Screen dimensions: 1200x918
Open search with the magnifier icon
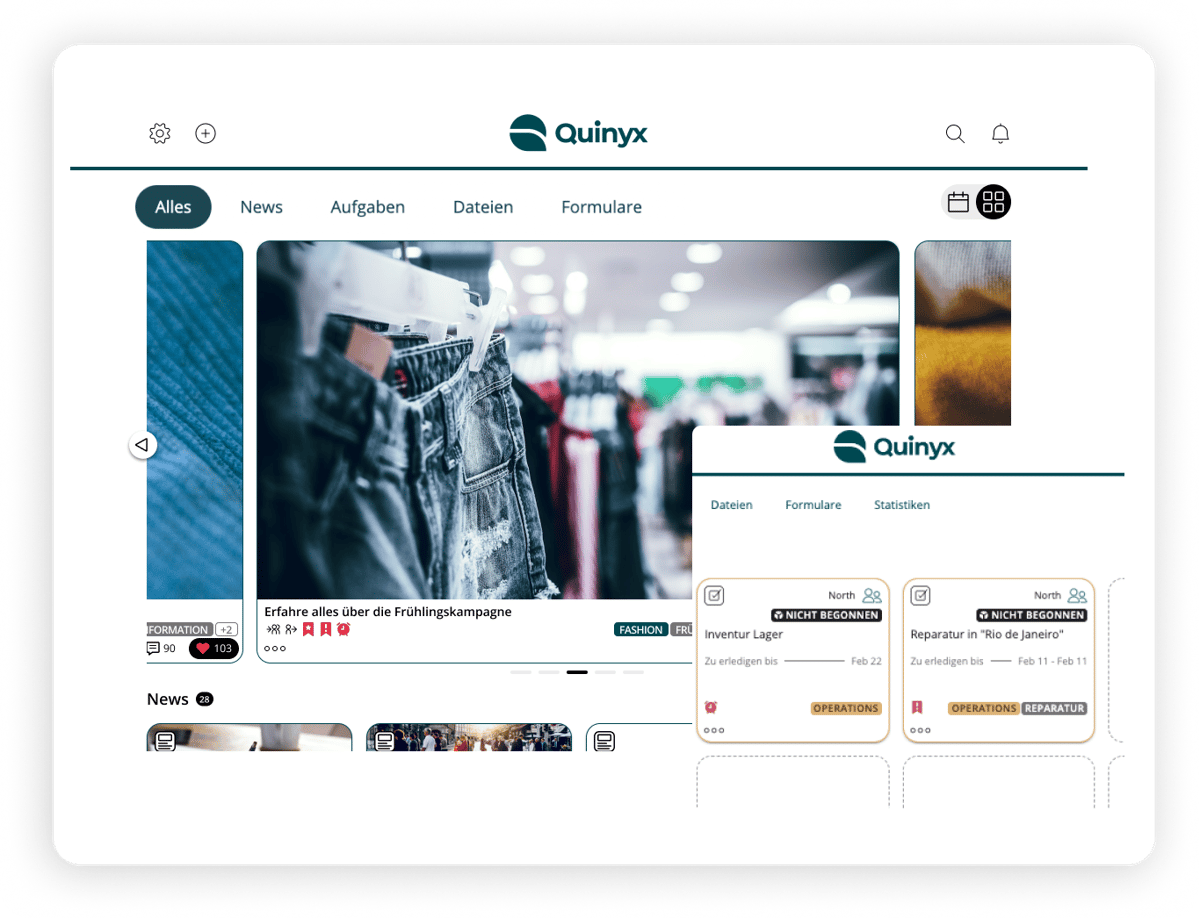tap(955, 134)
